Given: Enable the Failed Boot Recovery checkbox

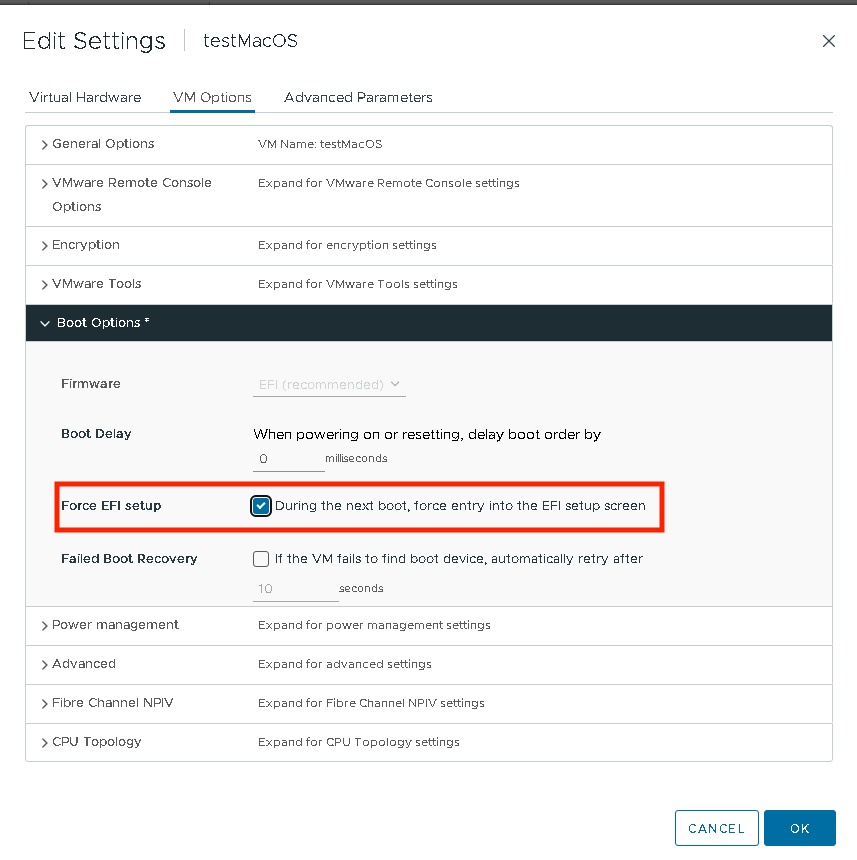Looking at the screenshot, I should pyautogui.click(x=260, y=559).
